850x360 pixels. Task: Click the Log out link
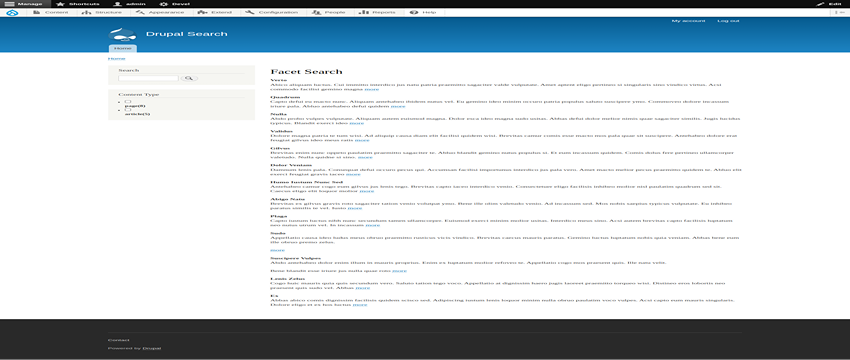[728, 21]
